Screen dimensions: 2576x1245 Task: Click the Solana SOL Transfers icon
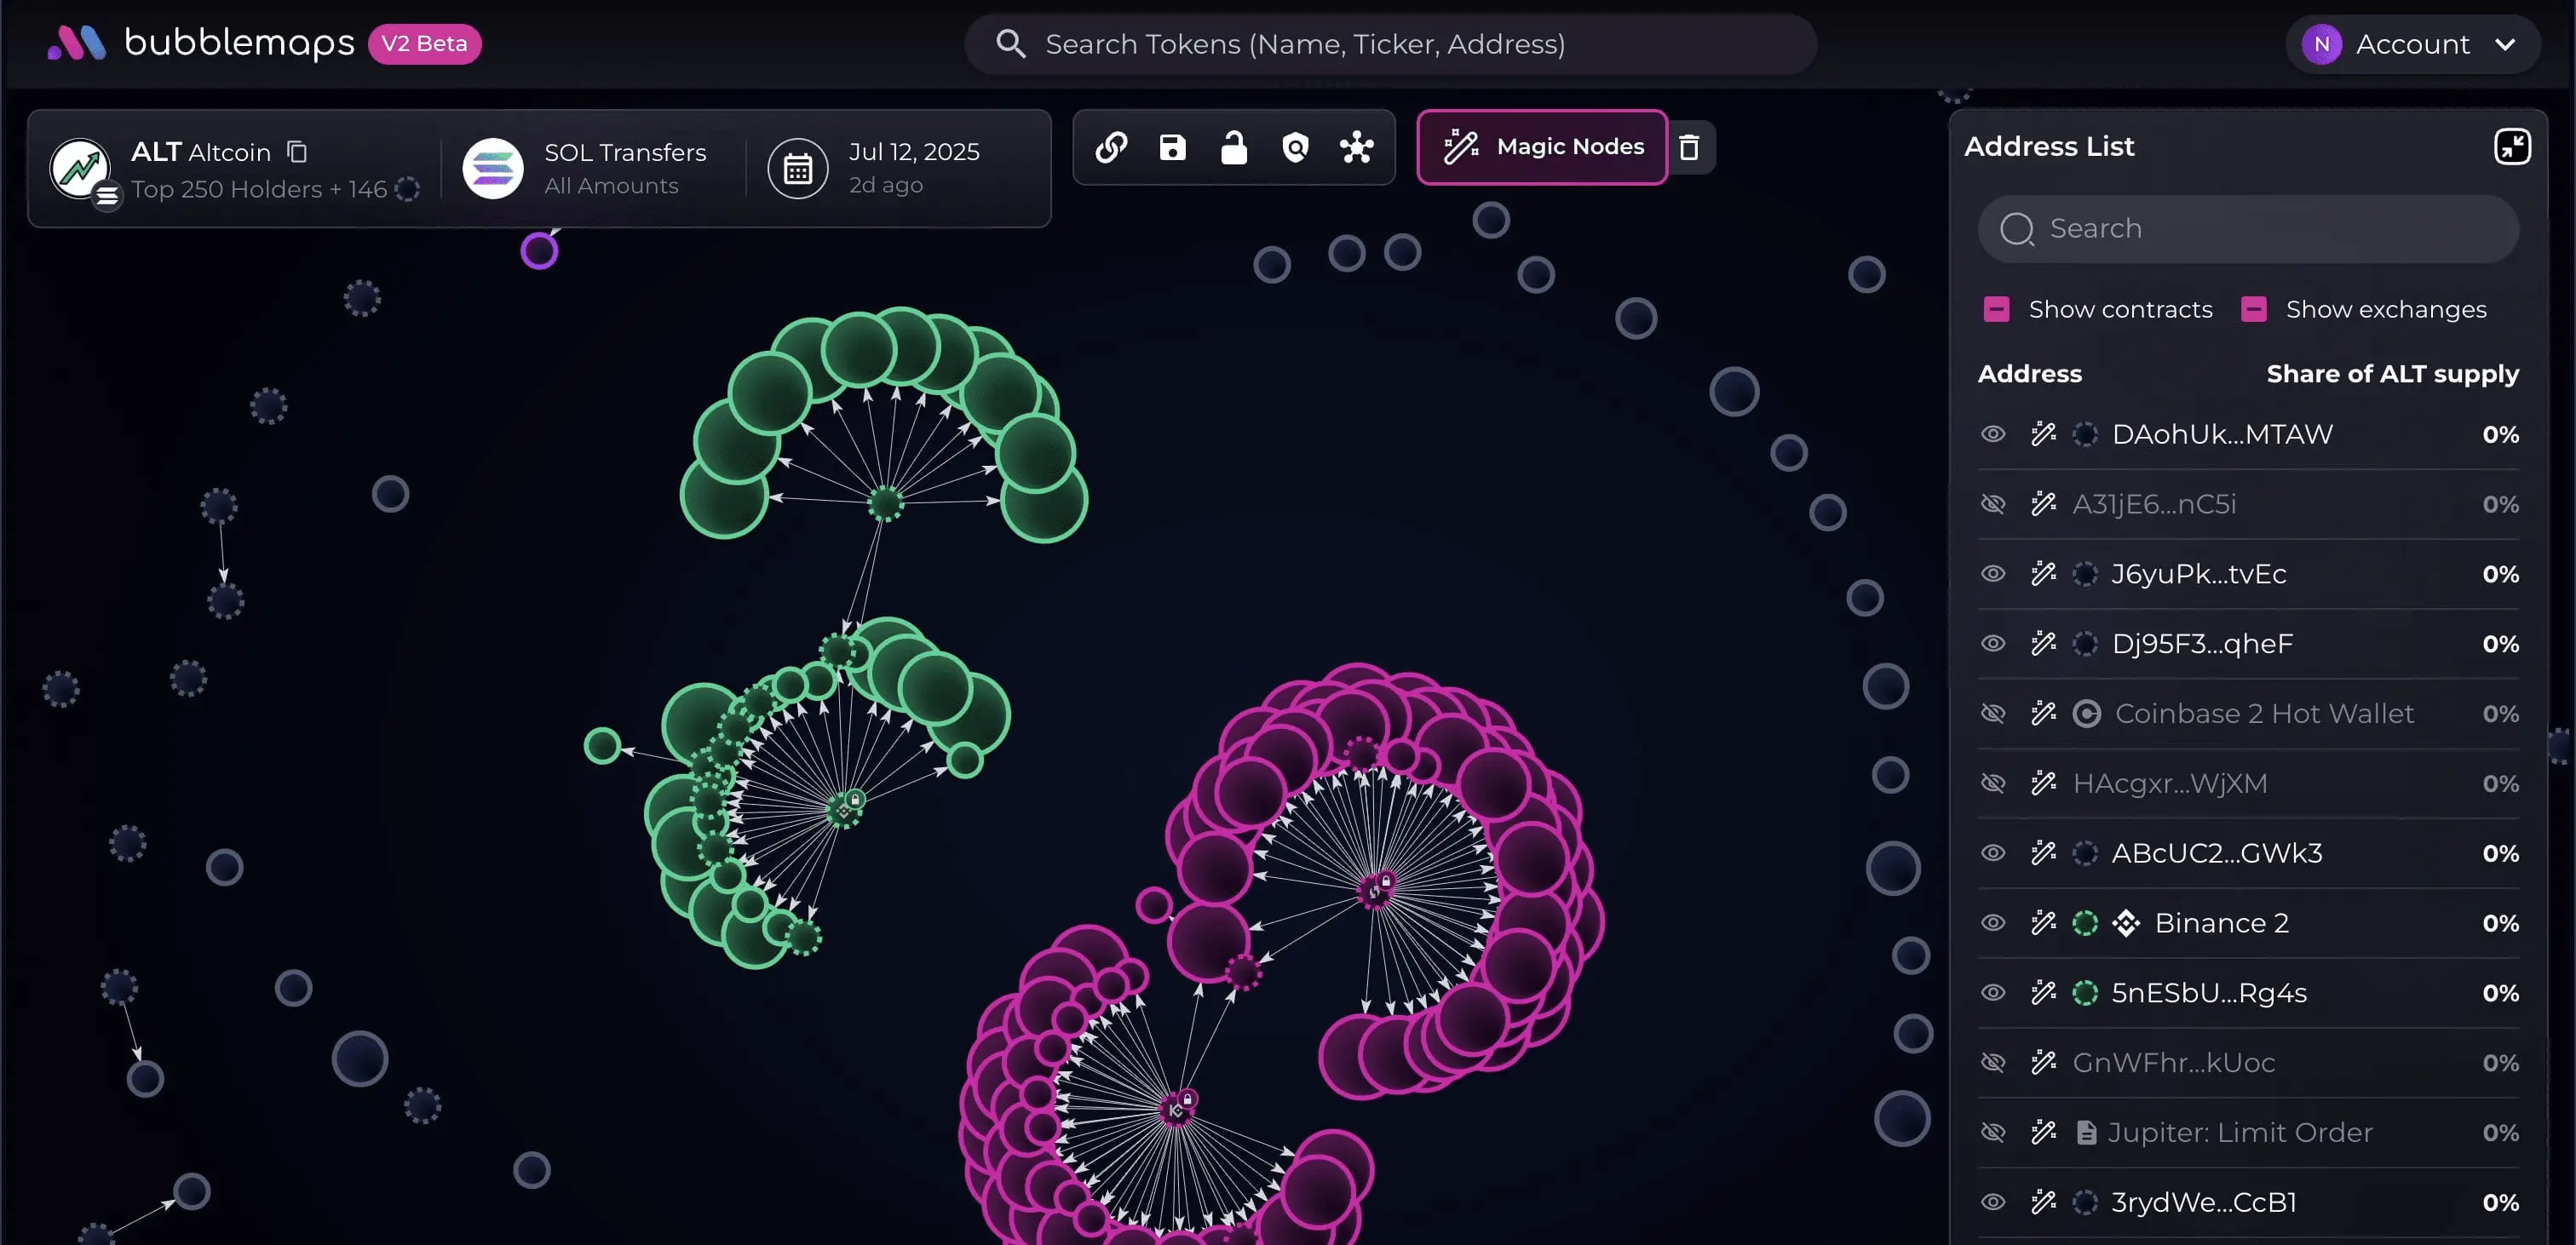493,168
